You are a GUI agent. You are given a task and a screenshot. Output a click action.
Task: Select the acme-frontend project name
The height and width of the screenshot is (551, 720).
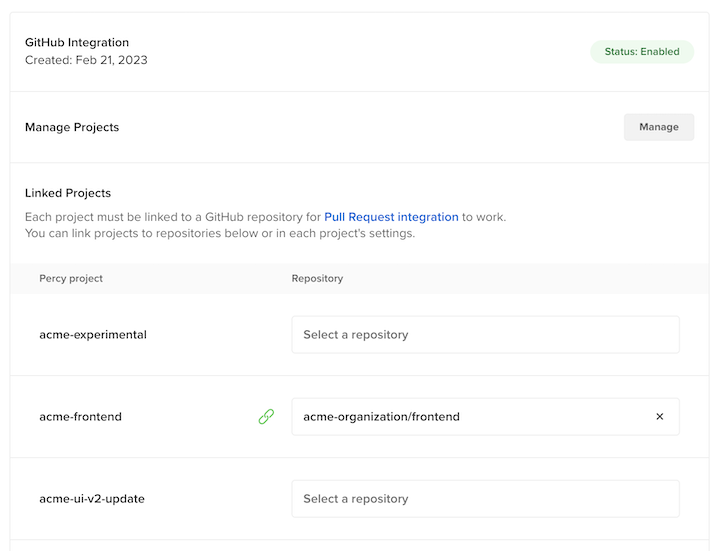pyautogui.click(x=80, y=416)
